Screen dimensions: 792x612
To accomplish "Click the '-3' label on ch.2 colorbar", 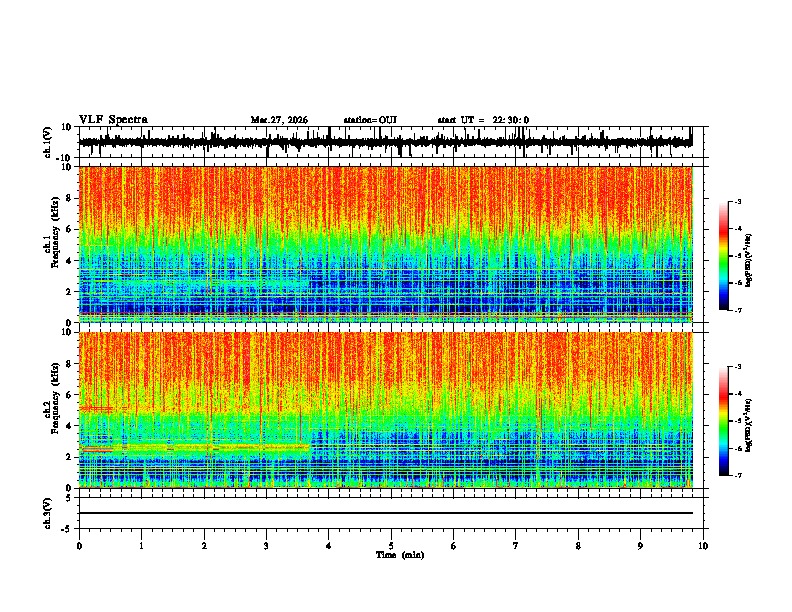I will 738,367.
